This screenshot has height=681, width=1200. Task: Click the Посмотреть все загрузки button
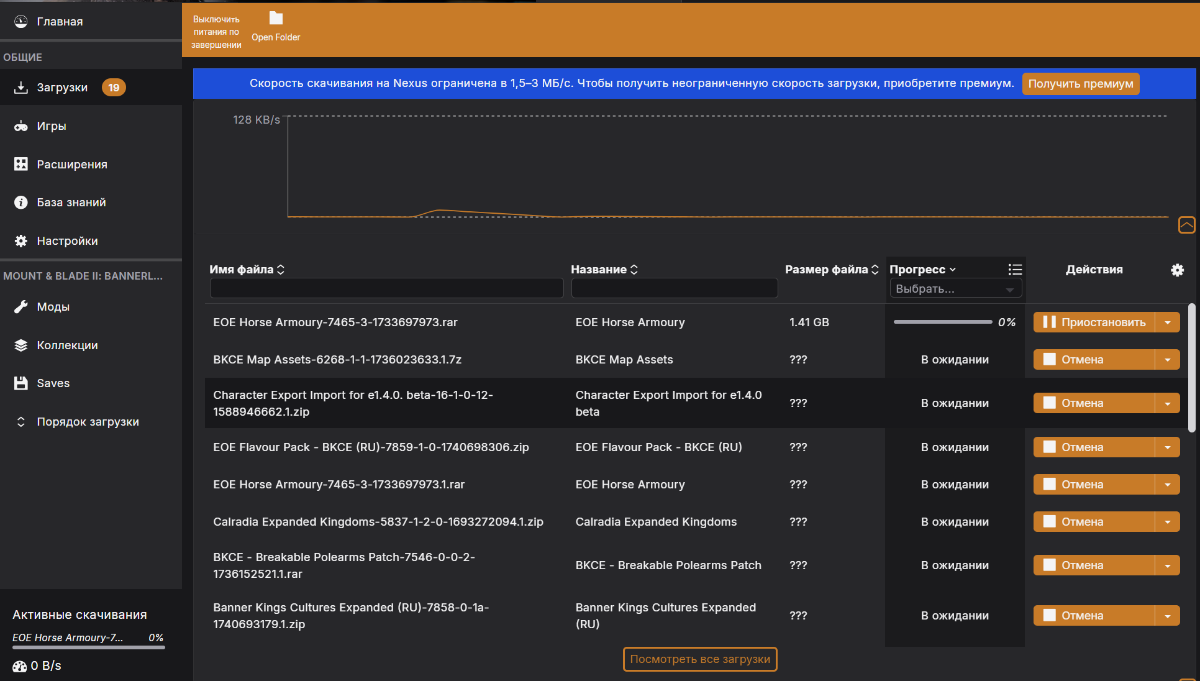tap(700, 659)
